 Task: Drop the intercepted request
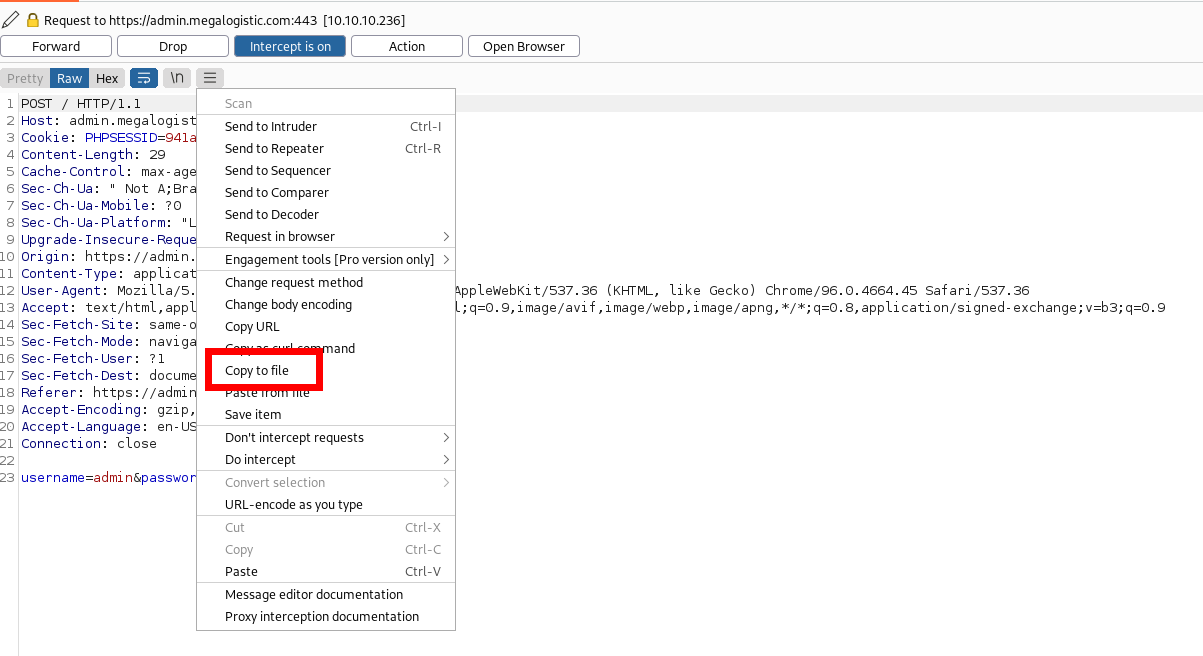coord(173,46)
